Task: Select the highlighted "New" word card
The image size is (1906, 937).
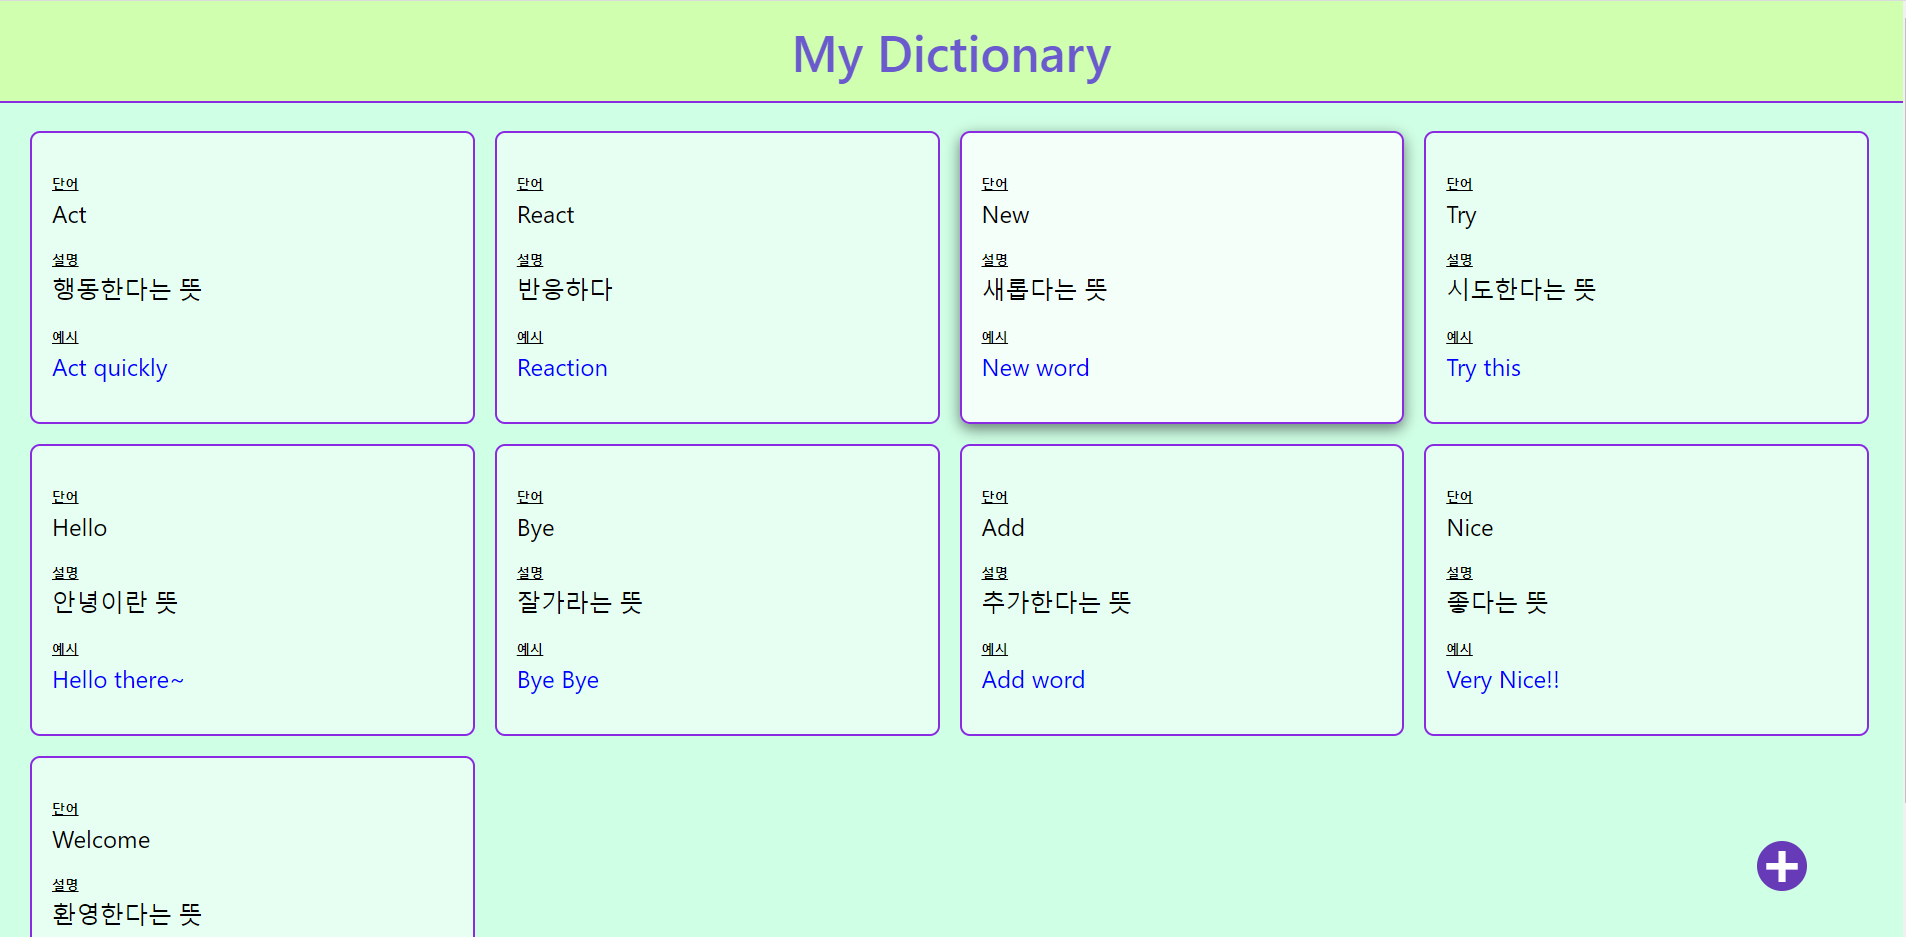Action: [1181, 277]
